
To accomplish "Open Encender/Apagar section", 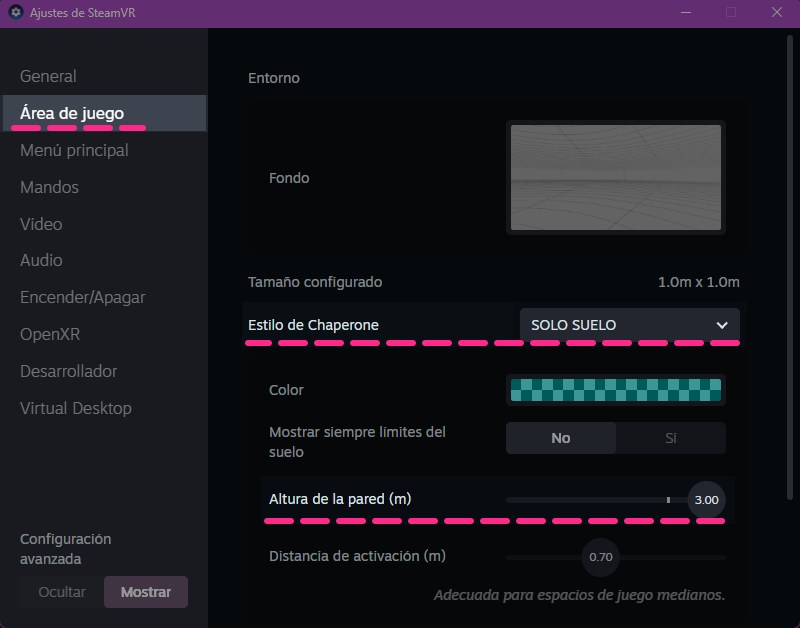I will (x=83, y=297).
